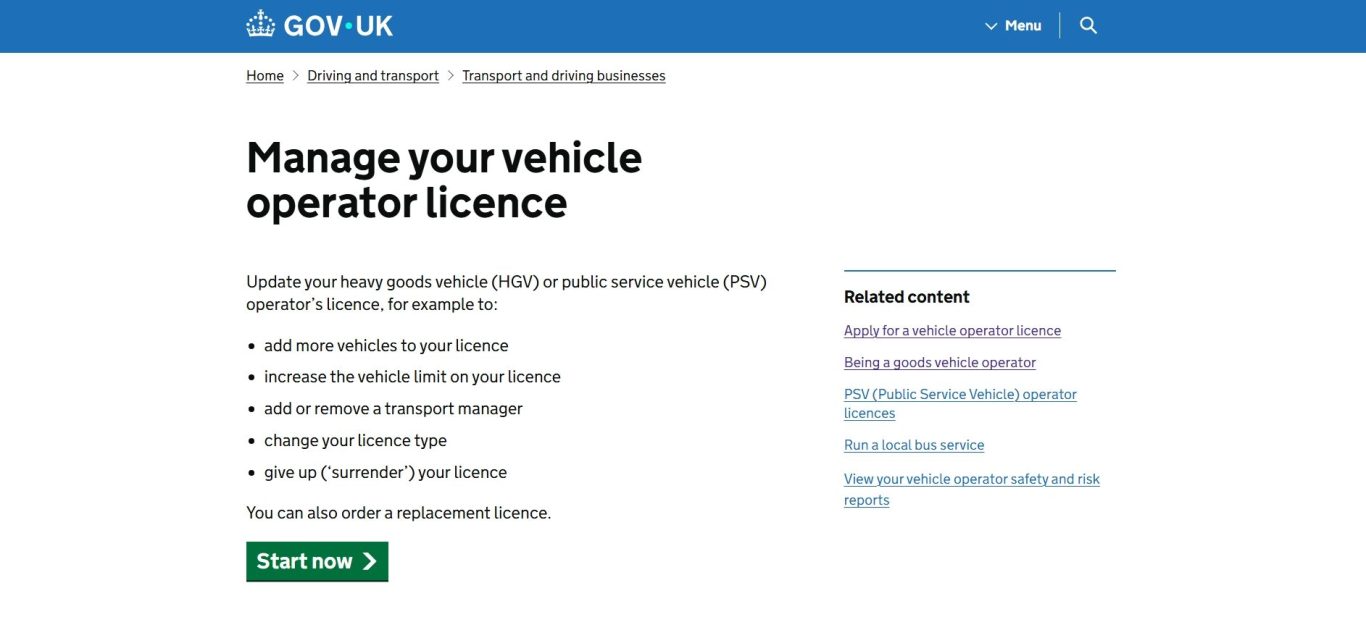
Task: Click the Related content heading
Action: [x=906, y=297]
